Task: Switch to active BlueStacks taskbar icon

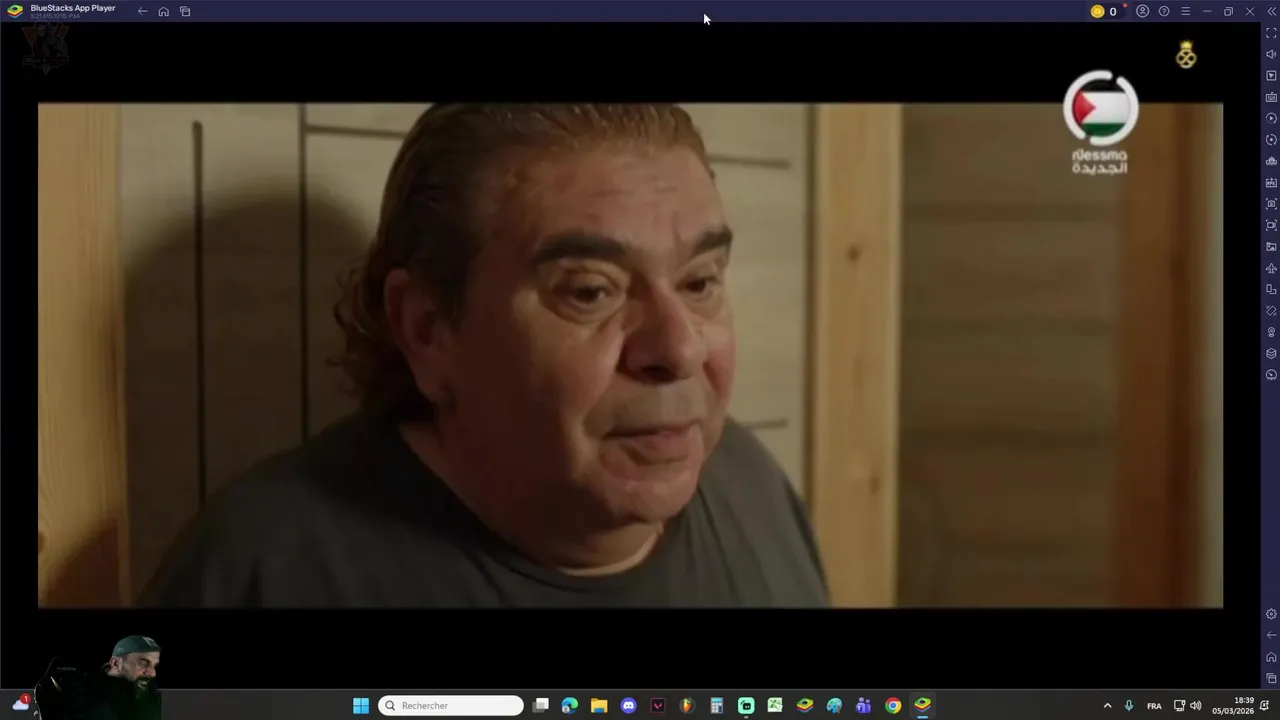Action: pos(923,706)
